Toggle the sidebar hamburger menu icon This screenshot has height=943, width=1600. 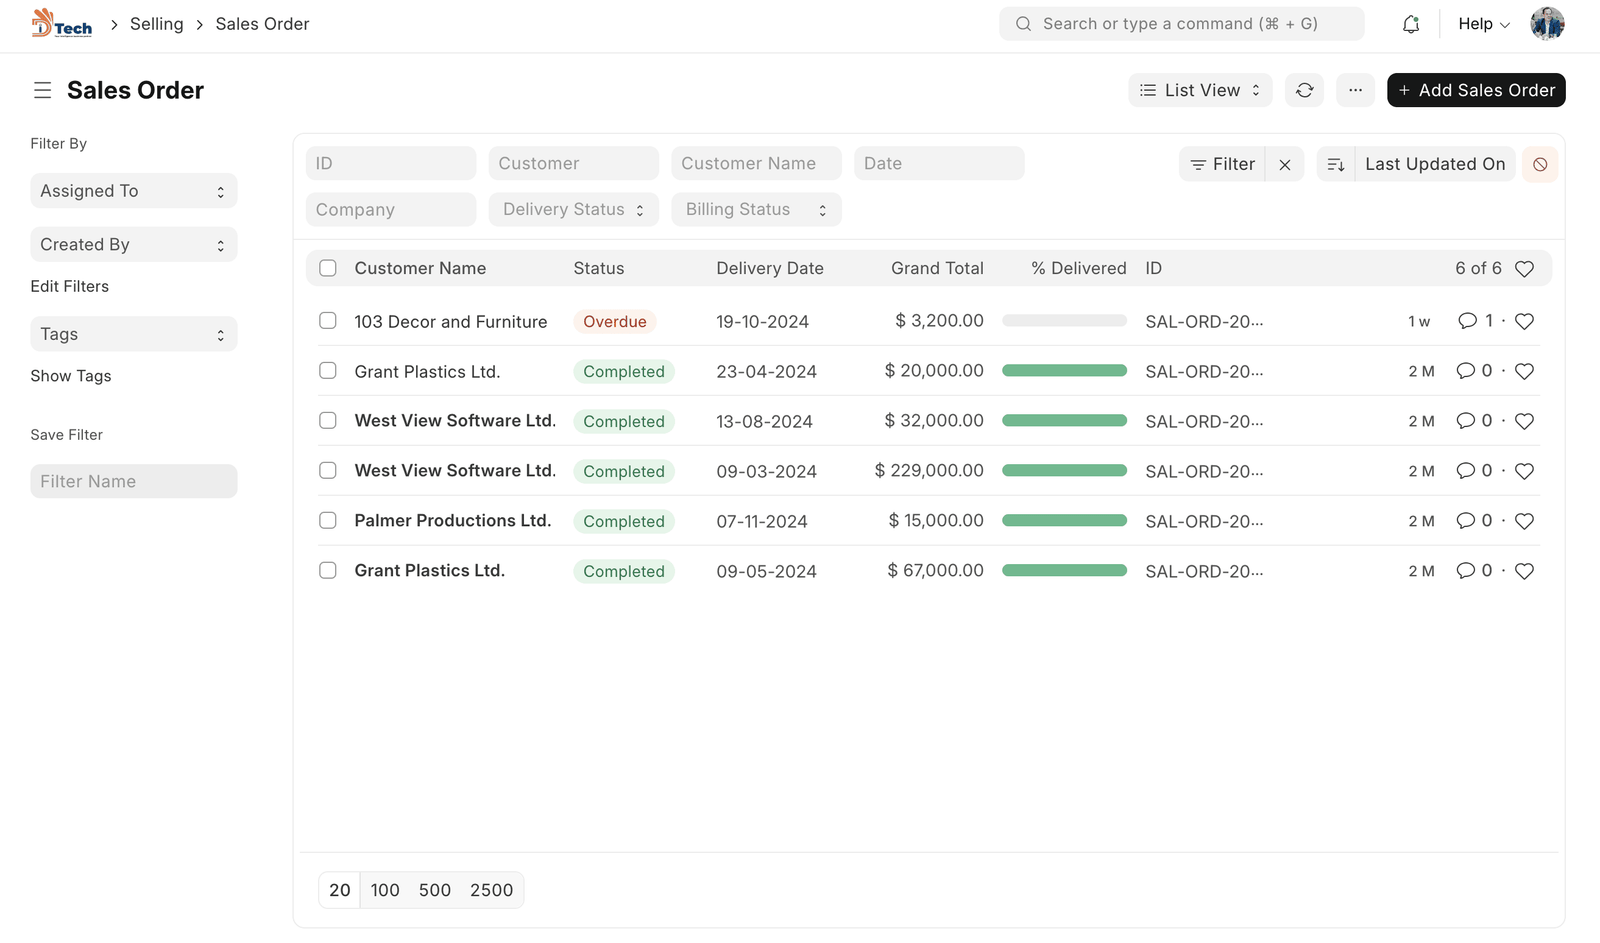point(42,90)
